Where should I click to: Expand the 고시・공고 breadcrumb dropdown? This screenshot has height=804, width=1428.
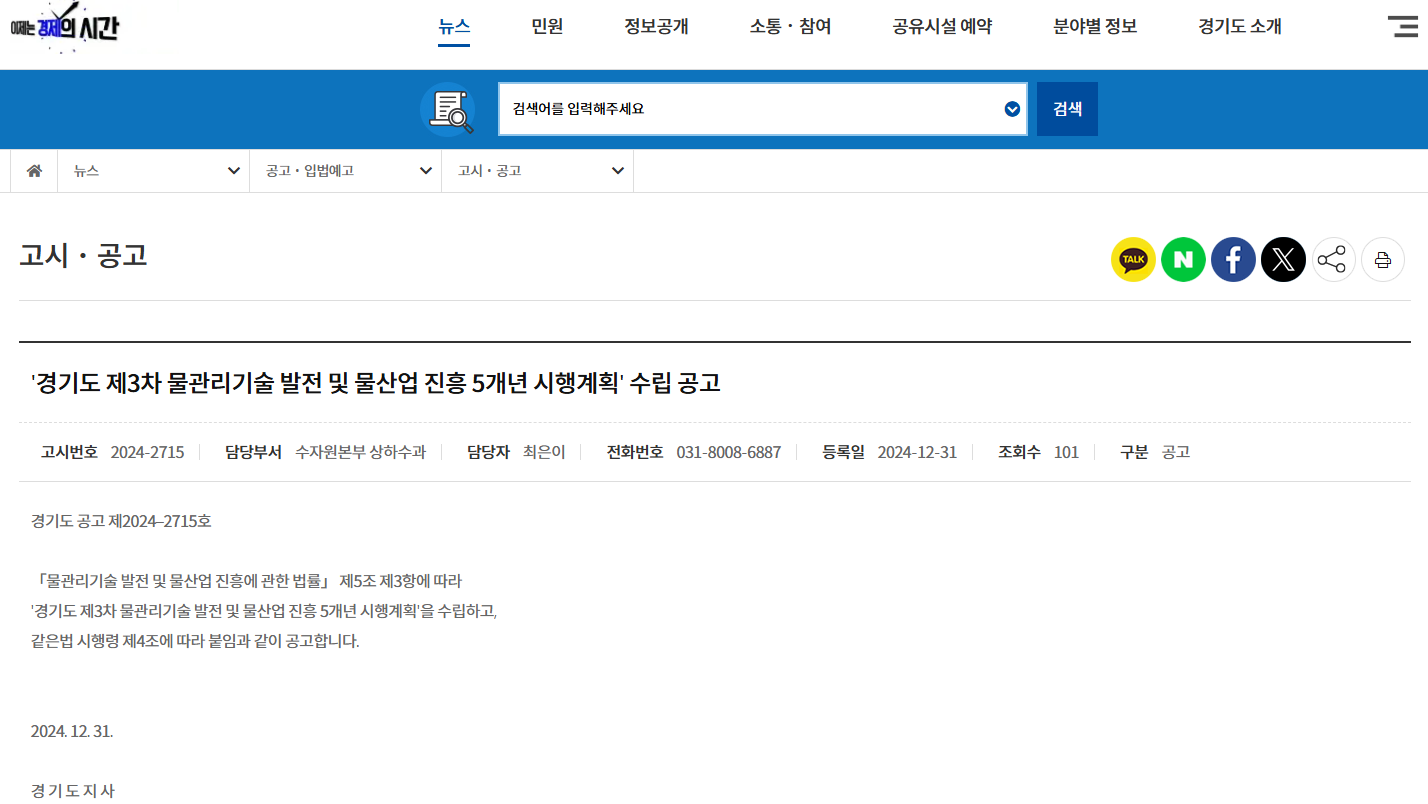[537, 171]
